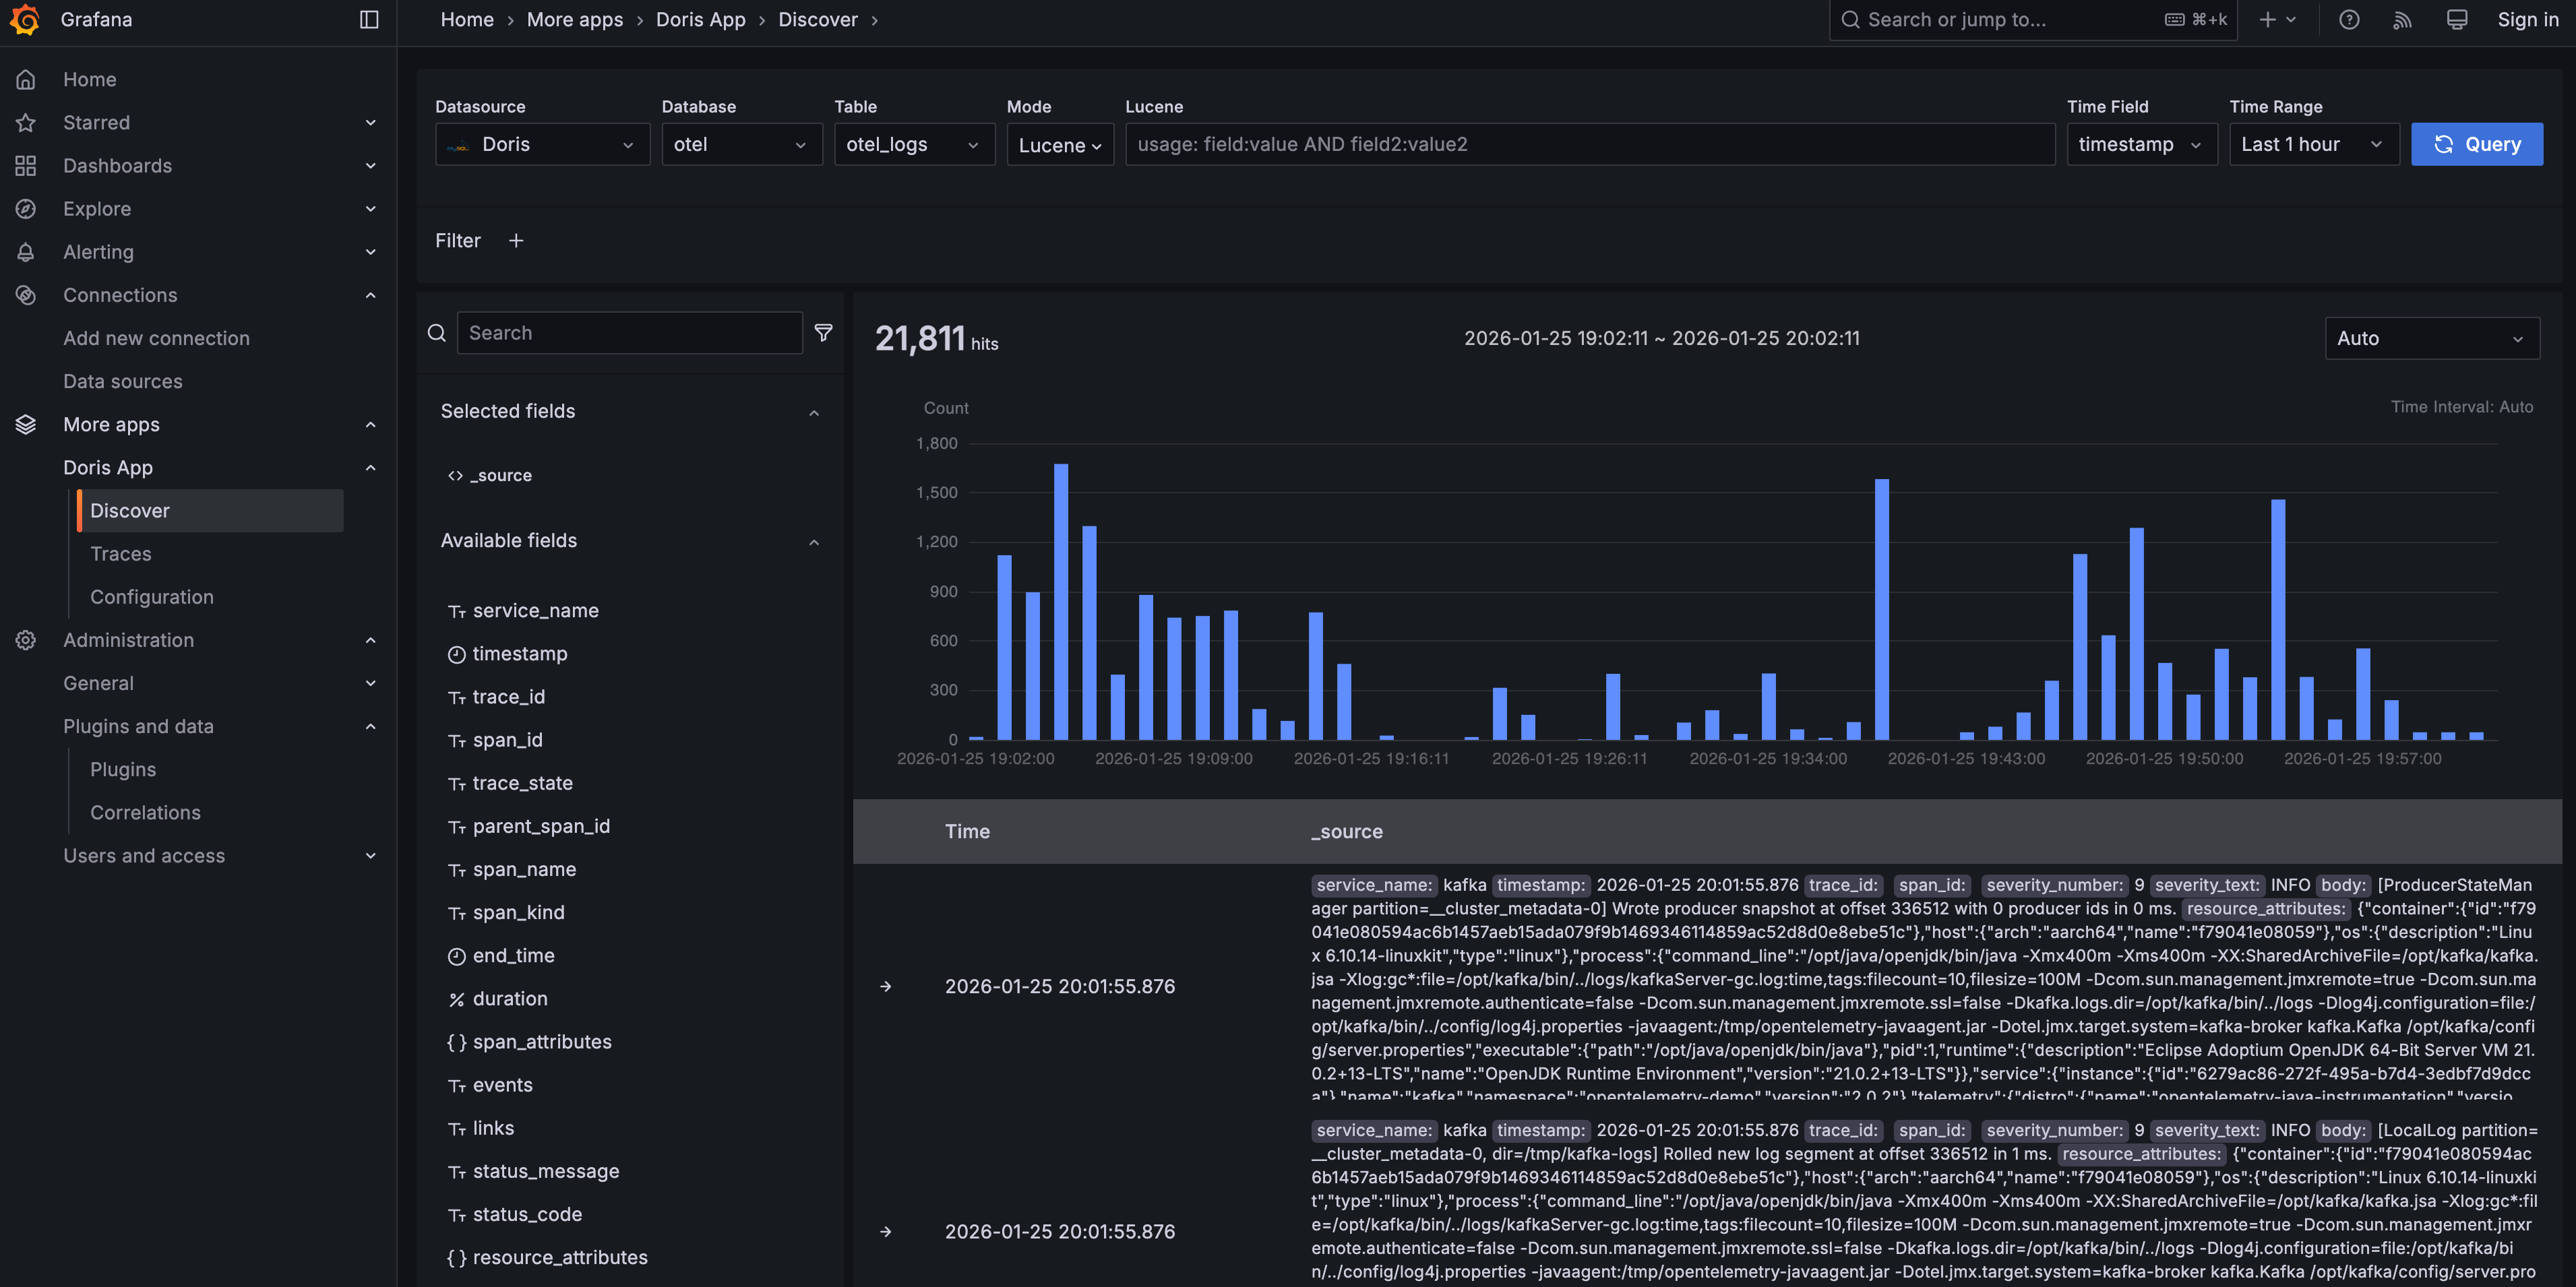
Task: Open the Datasource Doris dropdown
Action: click(x=542, y=144)
